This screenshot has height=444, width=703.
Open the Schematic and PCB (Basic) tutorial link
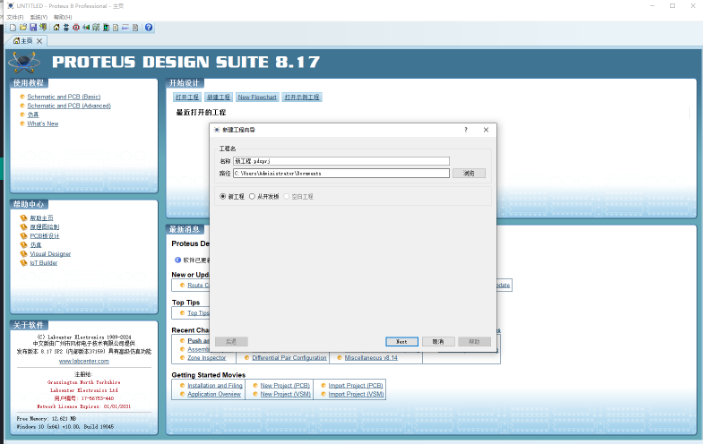tap(63, 97)
